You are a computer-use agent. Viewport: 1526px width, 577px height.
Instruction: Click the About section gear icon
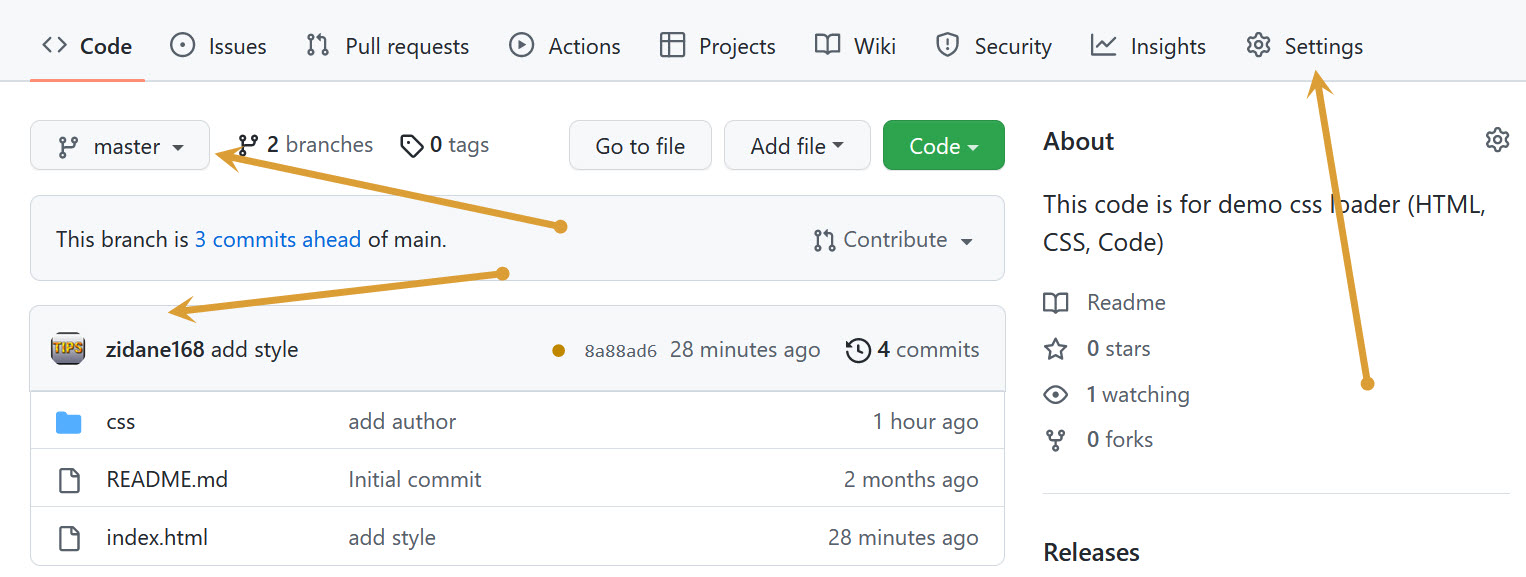tap(1496, 140)
